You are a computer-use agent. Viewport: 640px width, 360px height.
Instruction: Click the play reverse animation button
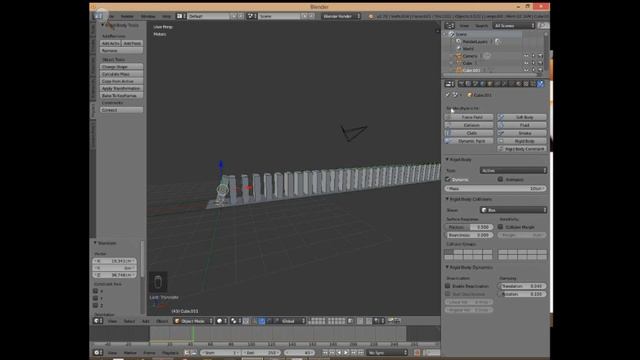(x=338, y=352)
